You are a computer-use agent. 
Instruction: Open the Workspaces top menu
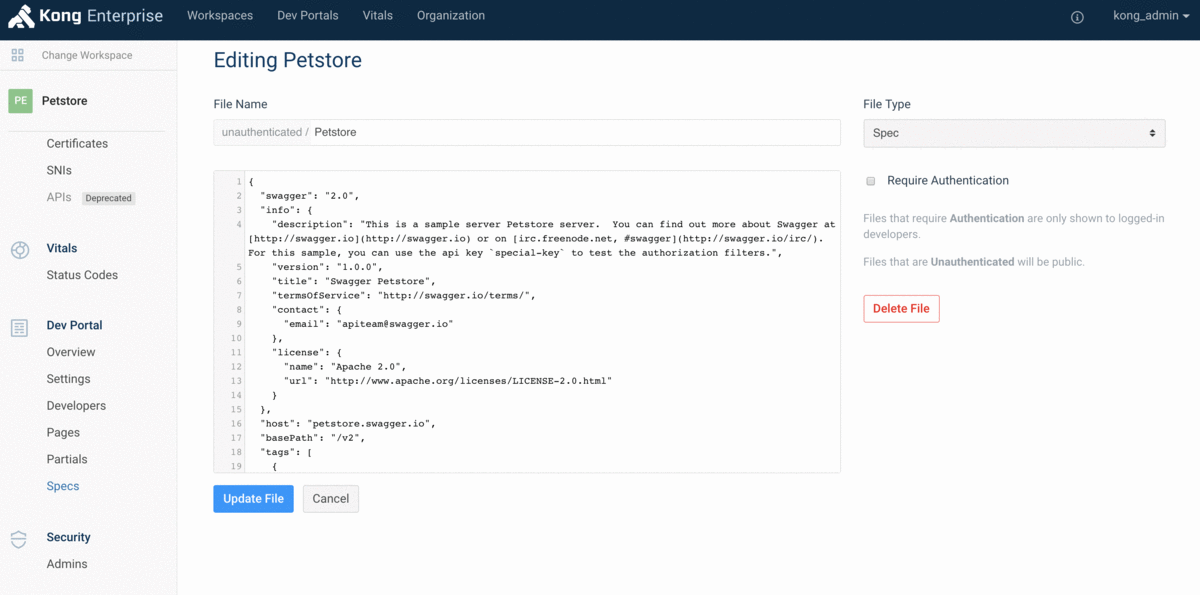point(220,16)
